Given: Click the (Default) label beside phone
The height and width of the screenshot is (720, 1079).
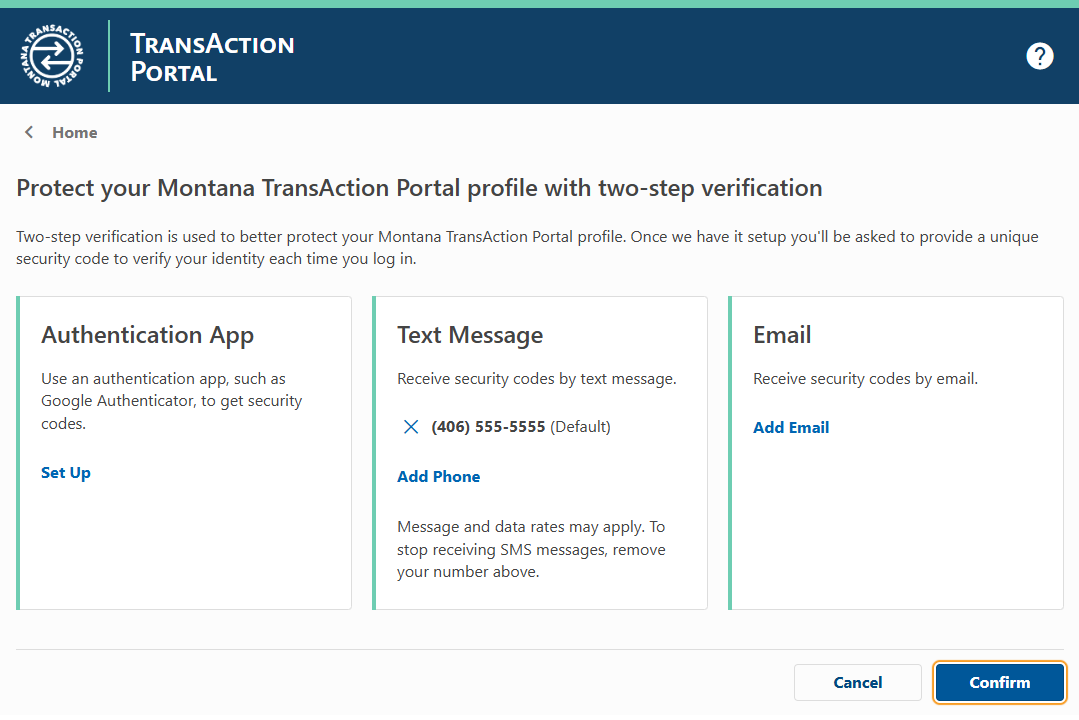Looking at the screenshot, I should click(x=580, y=427).
